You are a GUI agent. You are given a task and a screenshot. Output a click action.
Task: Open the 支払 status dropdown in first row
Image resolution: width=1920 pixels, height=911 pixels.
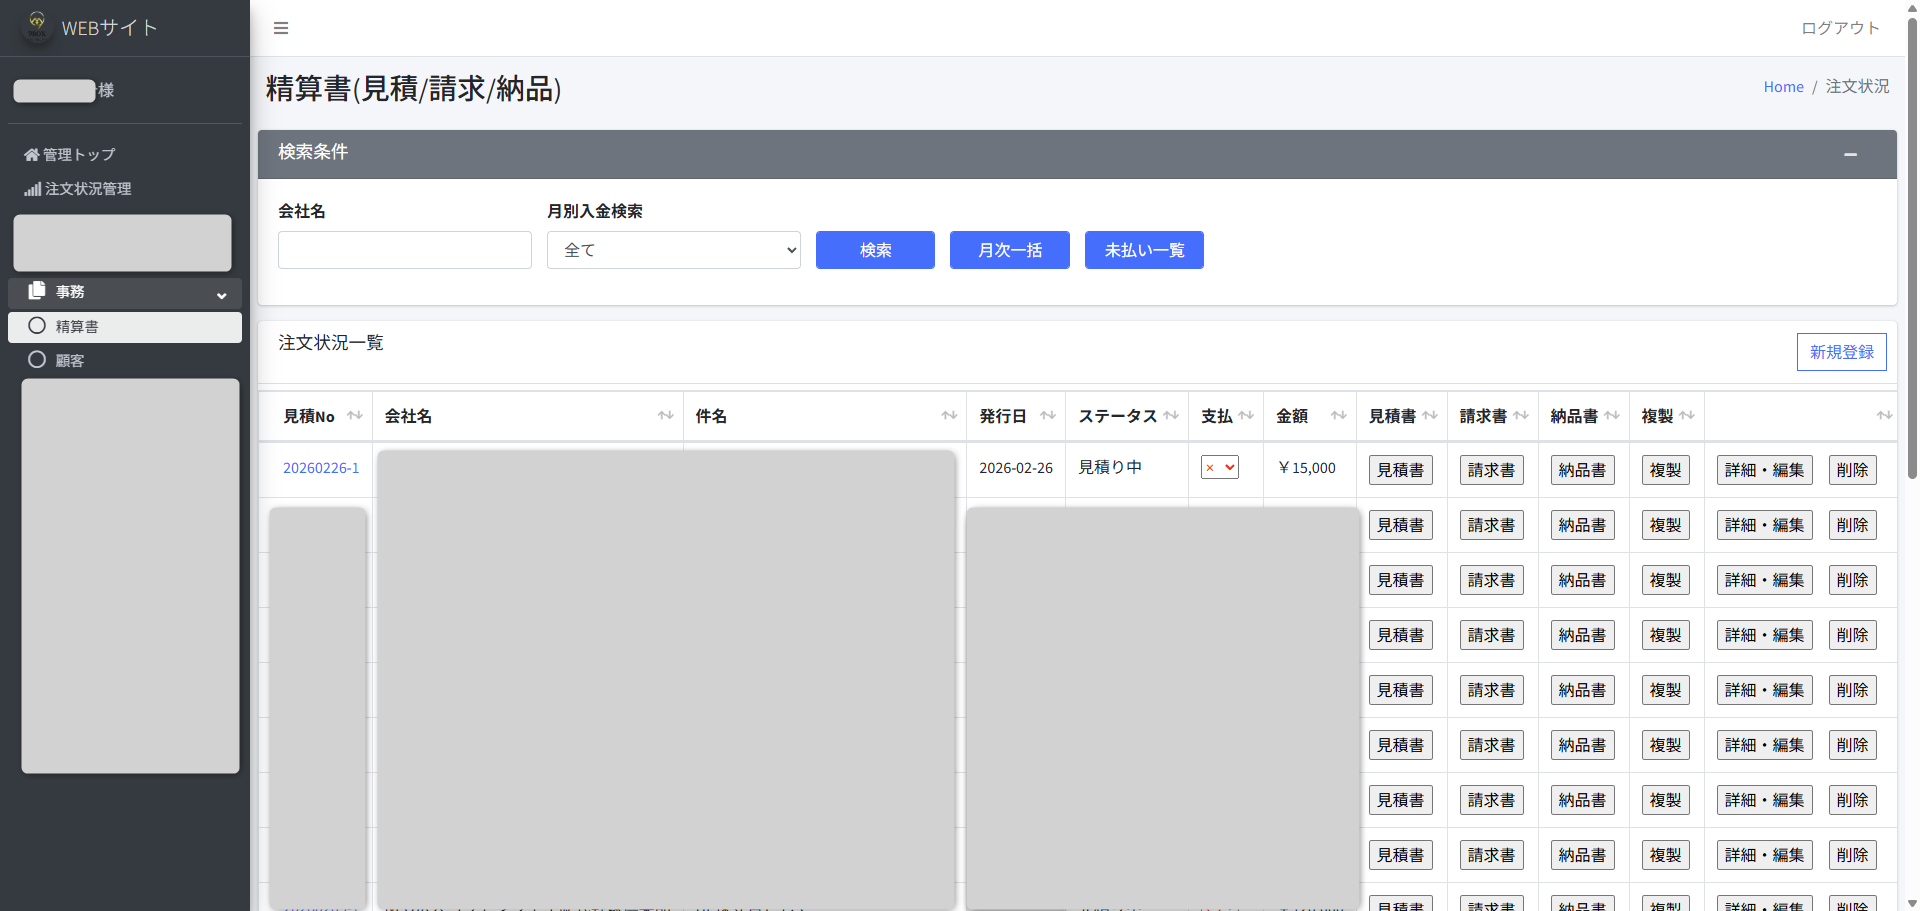pyautogui.click(x=1219, y=467)
